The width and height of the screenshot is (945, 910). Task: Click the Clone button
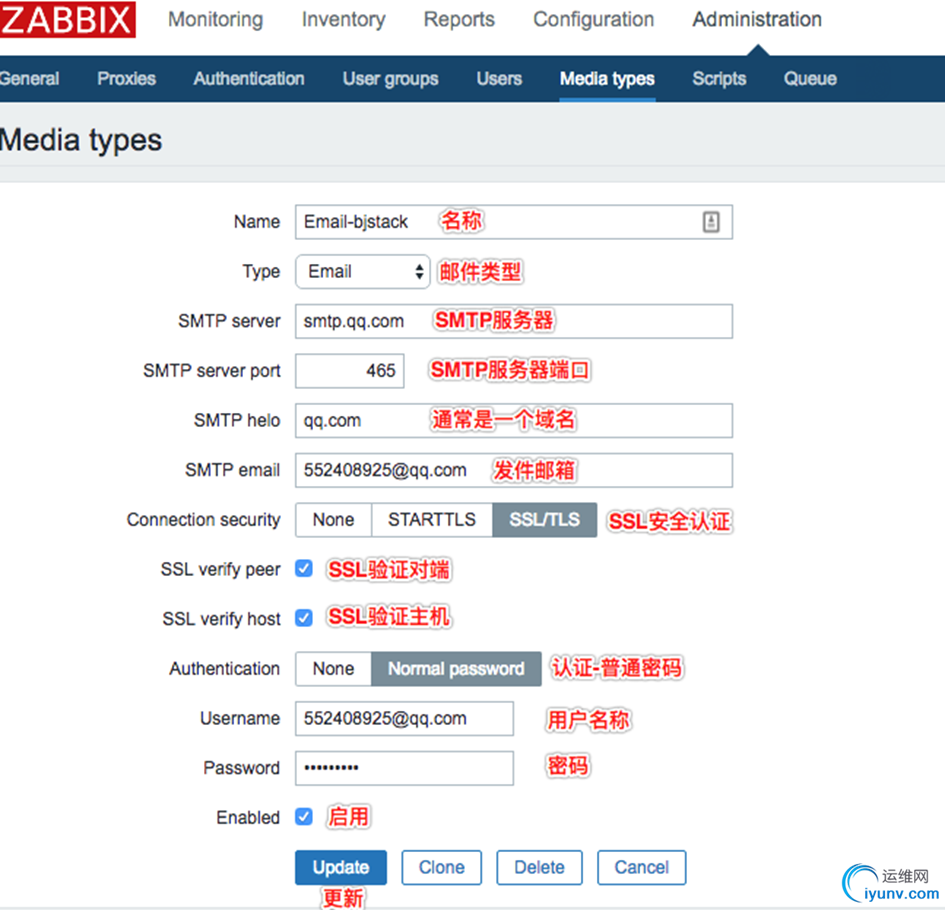pos(441,867)
